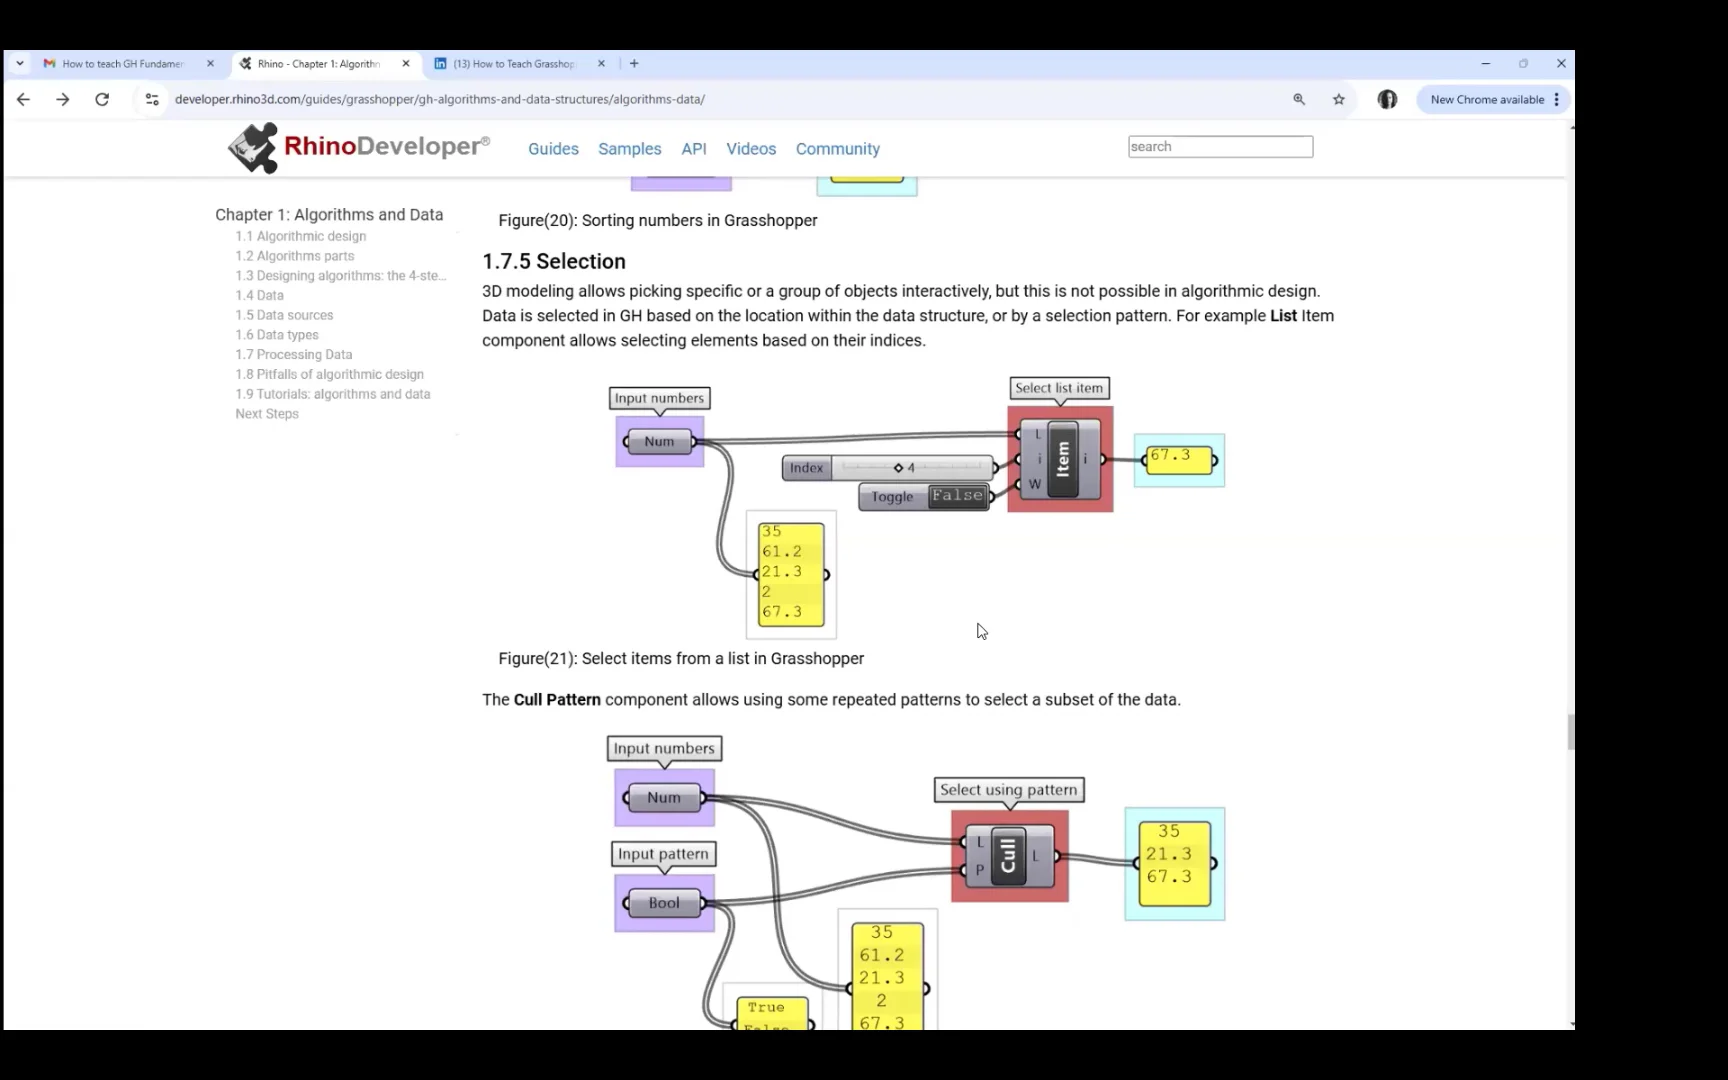1728x1080 pixels.
Task: Open a new tab with the plus button
Action: point(634,63)
